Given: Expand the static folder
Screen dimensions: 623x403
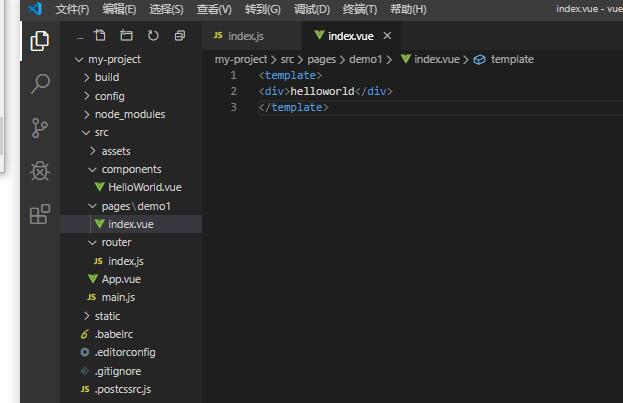Looking at the screenshot, I should pos(86,316).
